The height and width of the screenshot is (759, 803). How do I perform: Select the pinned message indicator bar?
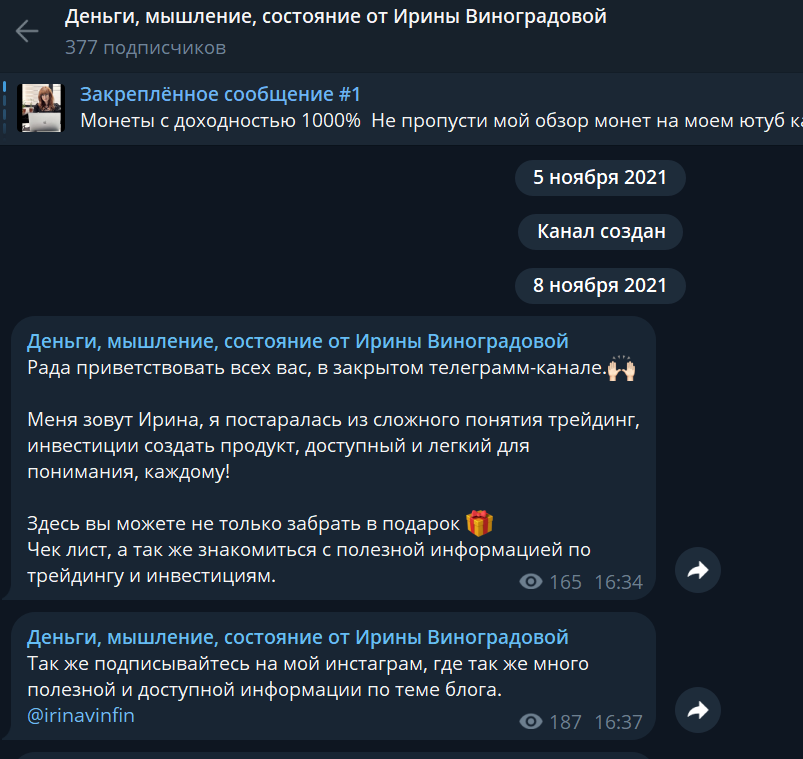click(x=5, y=108)
